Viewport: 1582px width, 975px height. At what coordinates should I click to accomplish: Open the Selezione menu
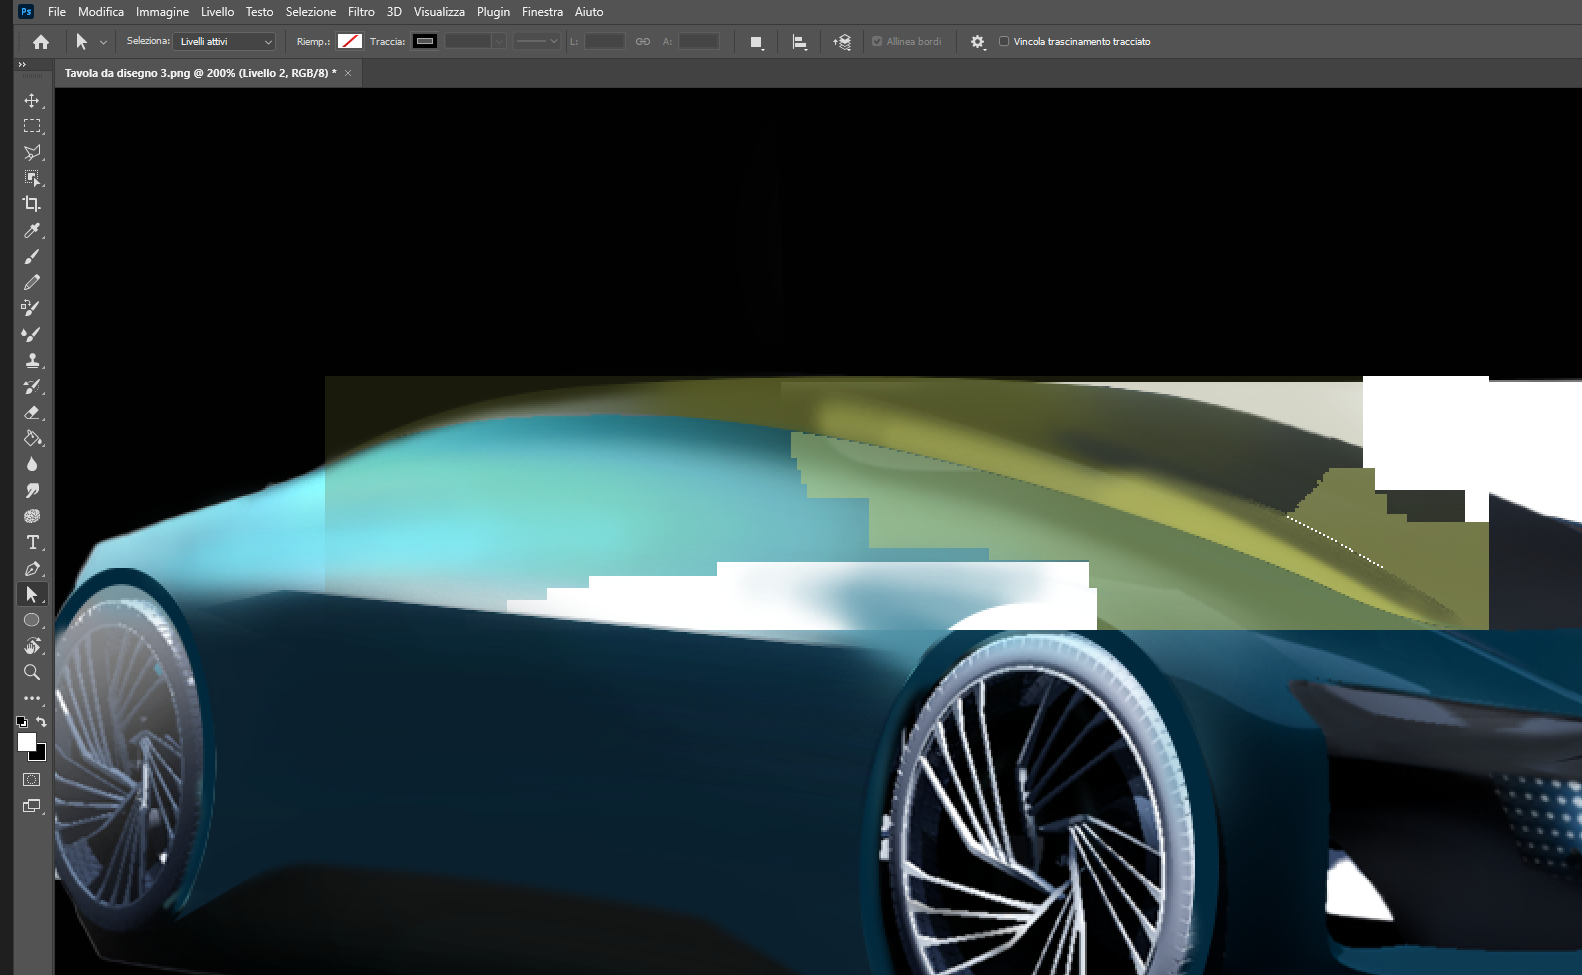(310, 12)
